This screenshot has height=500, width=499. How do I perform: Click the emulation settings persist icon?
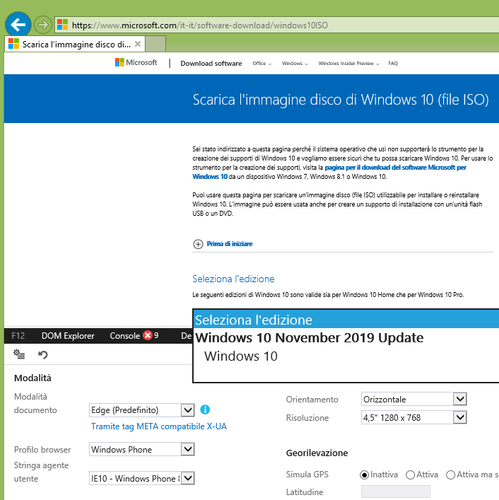pyautogui.click(x=19, y=354)
